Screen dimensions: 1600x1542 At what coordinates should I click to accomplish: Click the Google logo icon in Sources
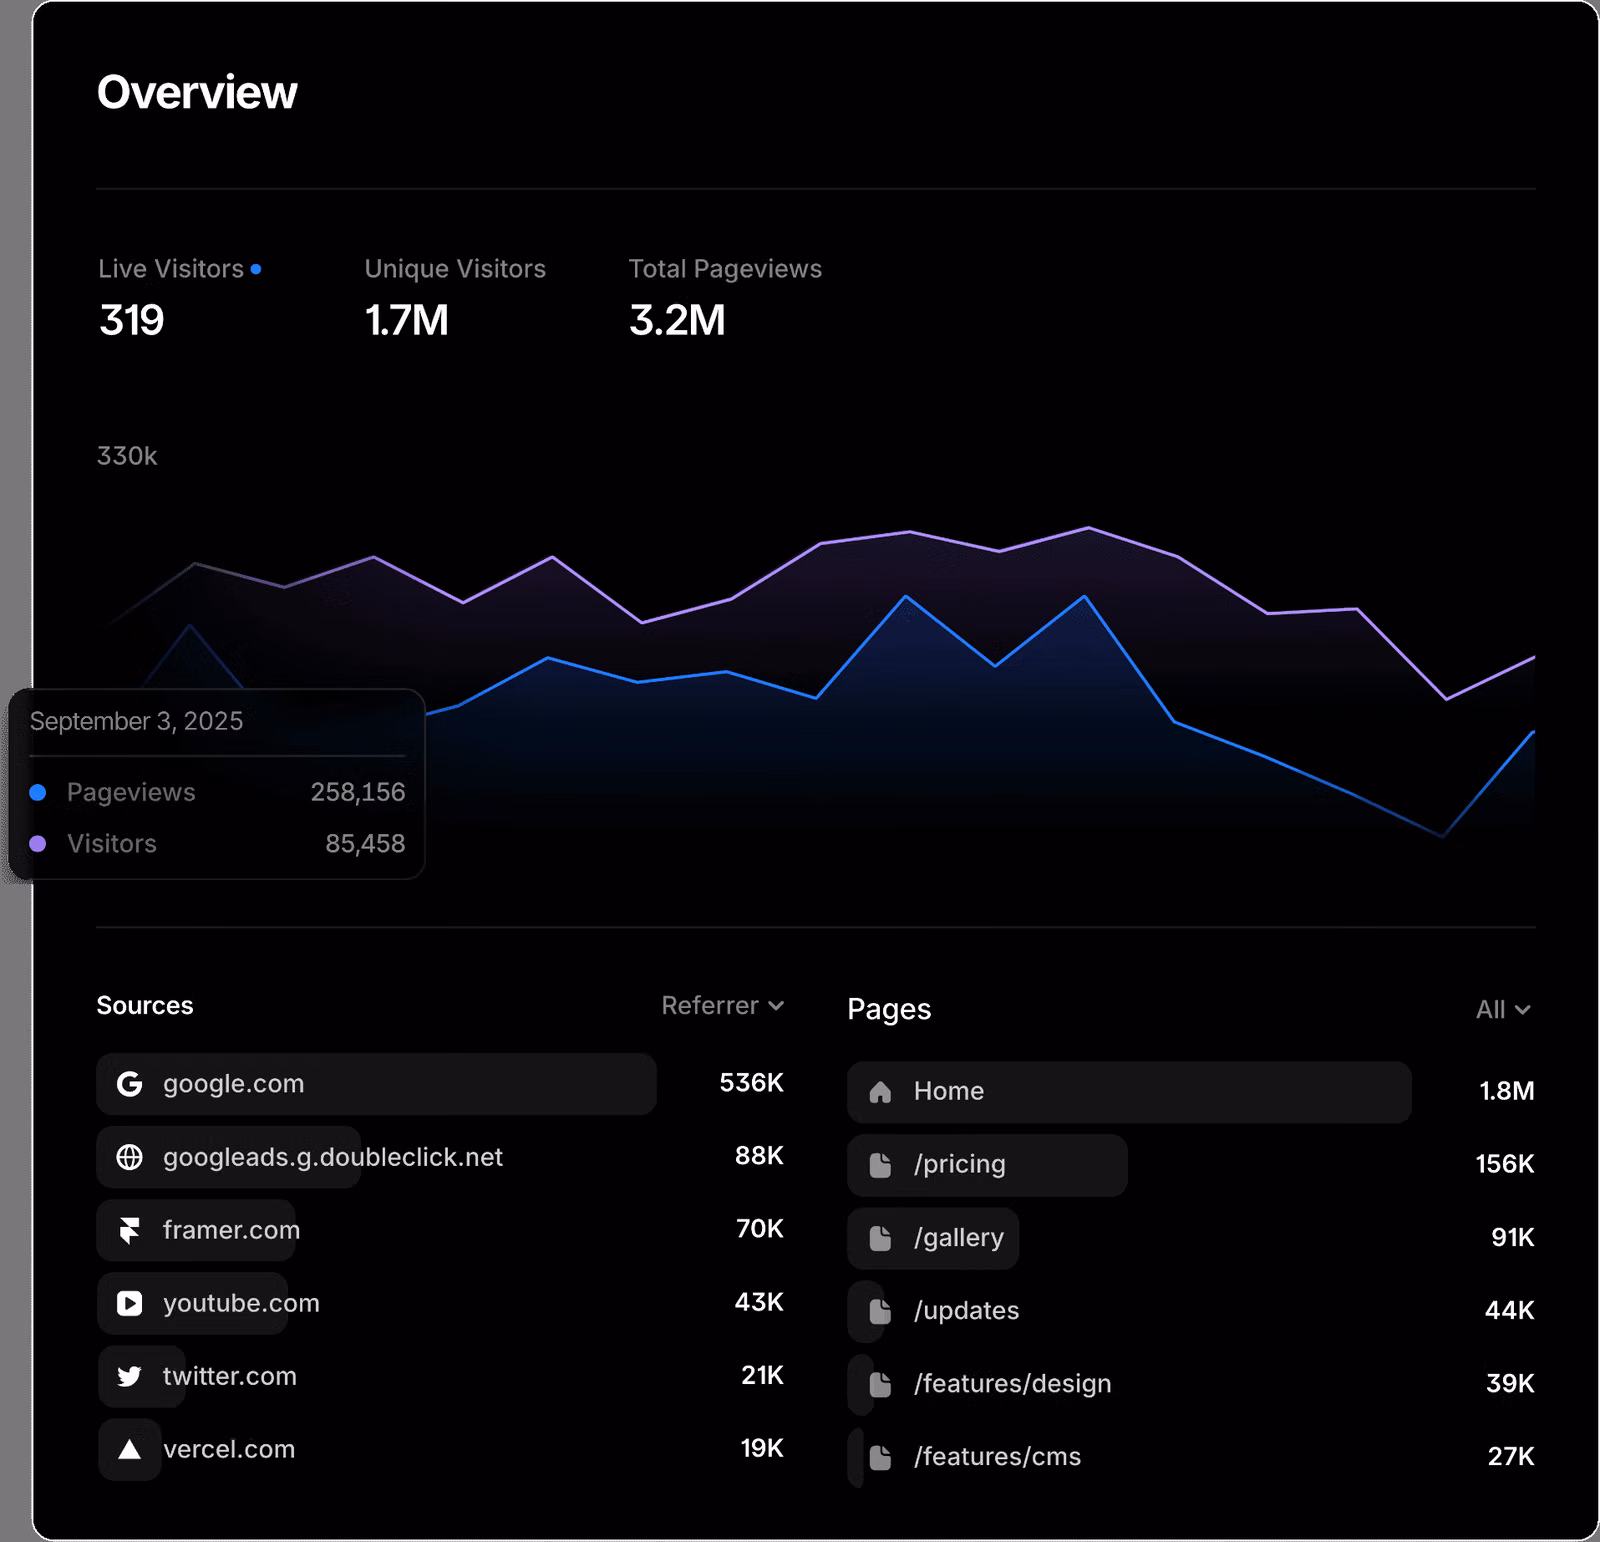129,1084
